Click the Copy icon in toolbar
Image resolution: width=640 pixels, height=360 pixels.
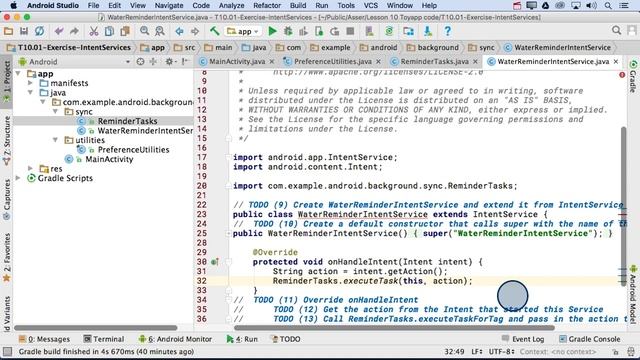coord(109,31)
